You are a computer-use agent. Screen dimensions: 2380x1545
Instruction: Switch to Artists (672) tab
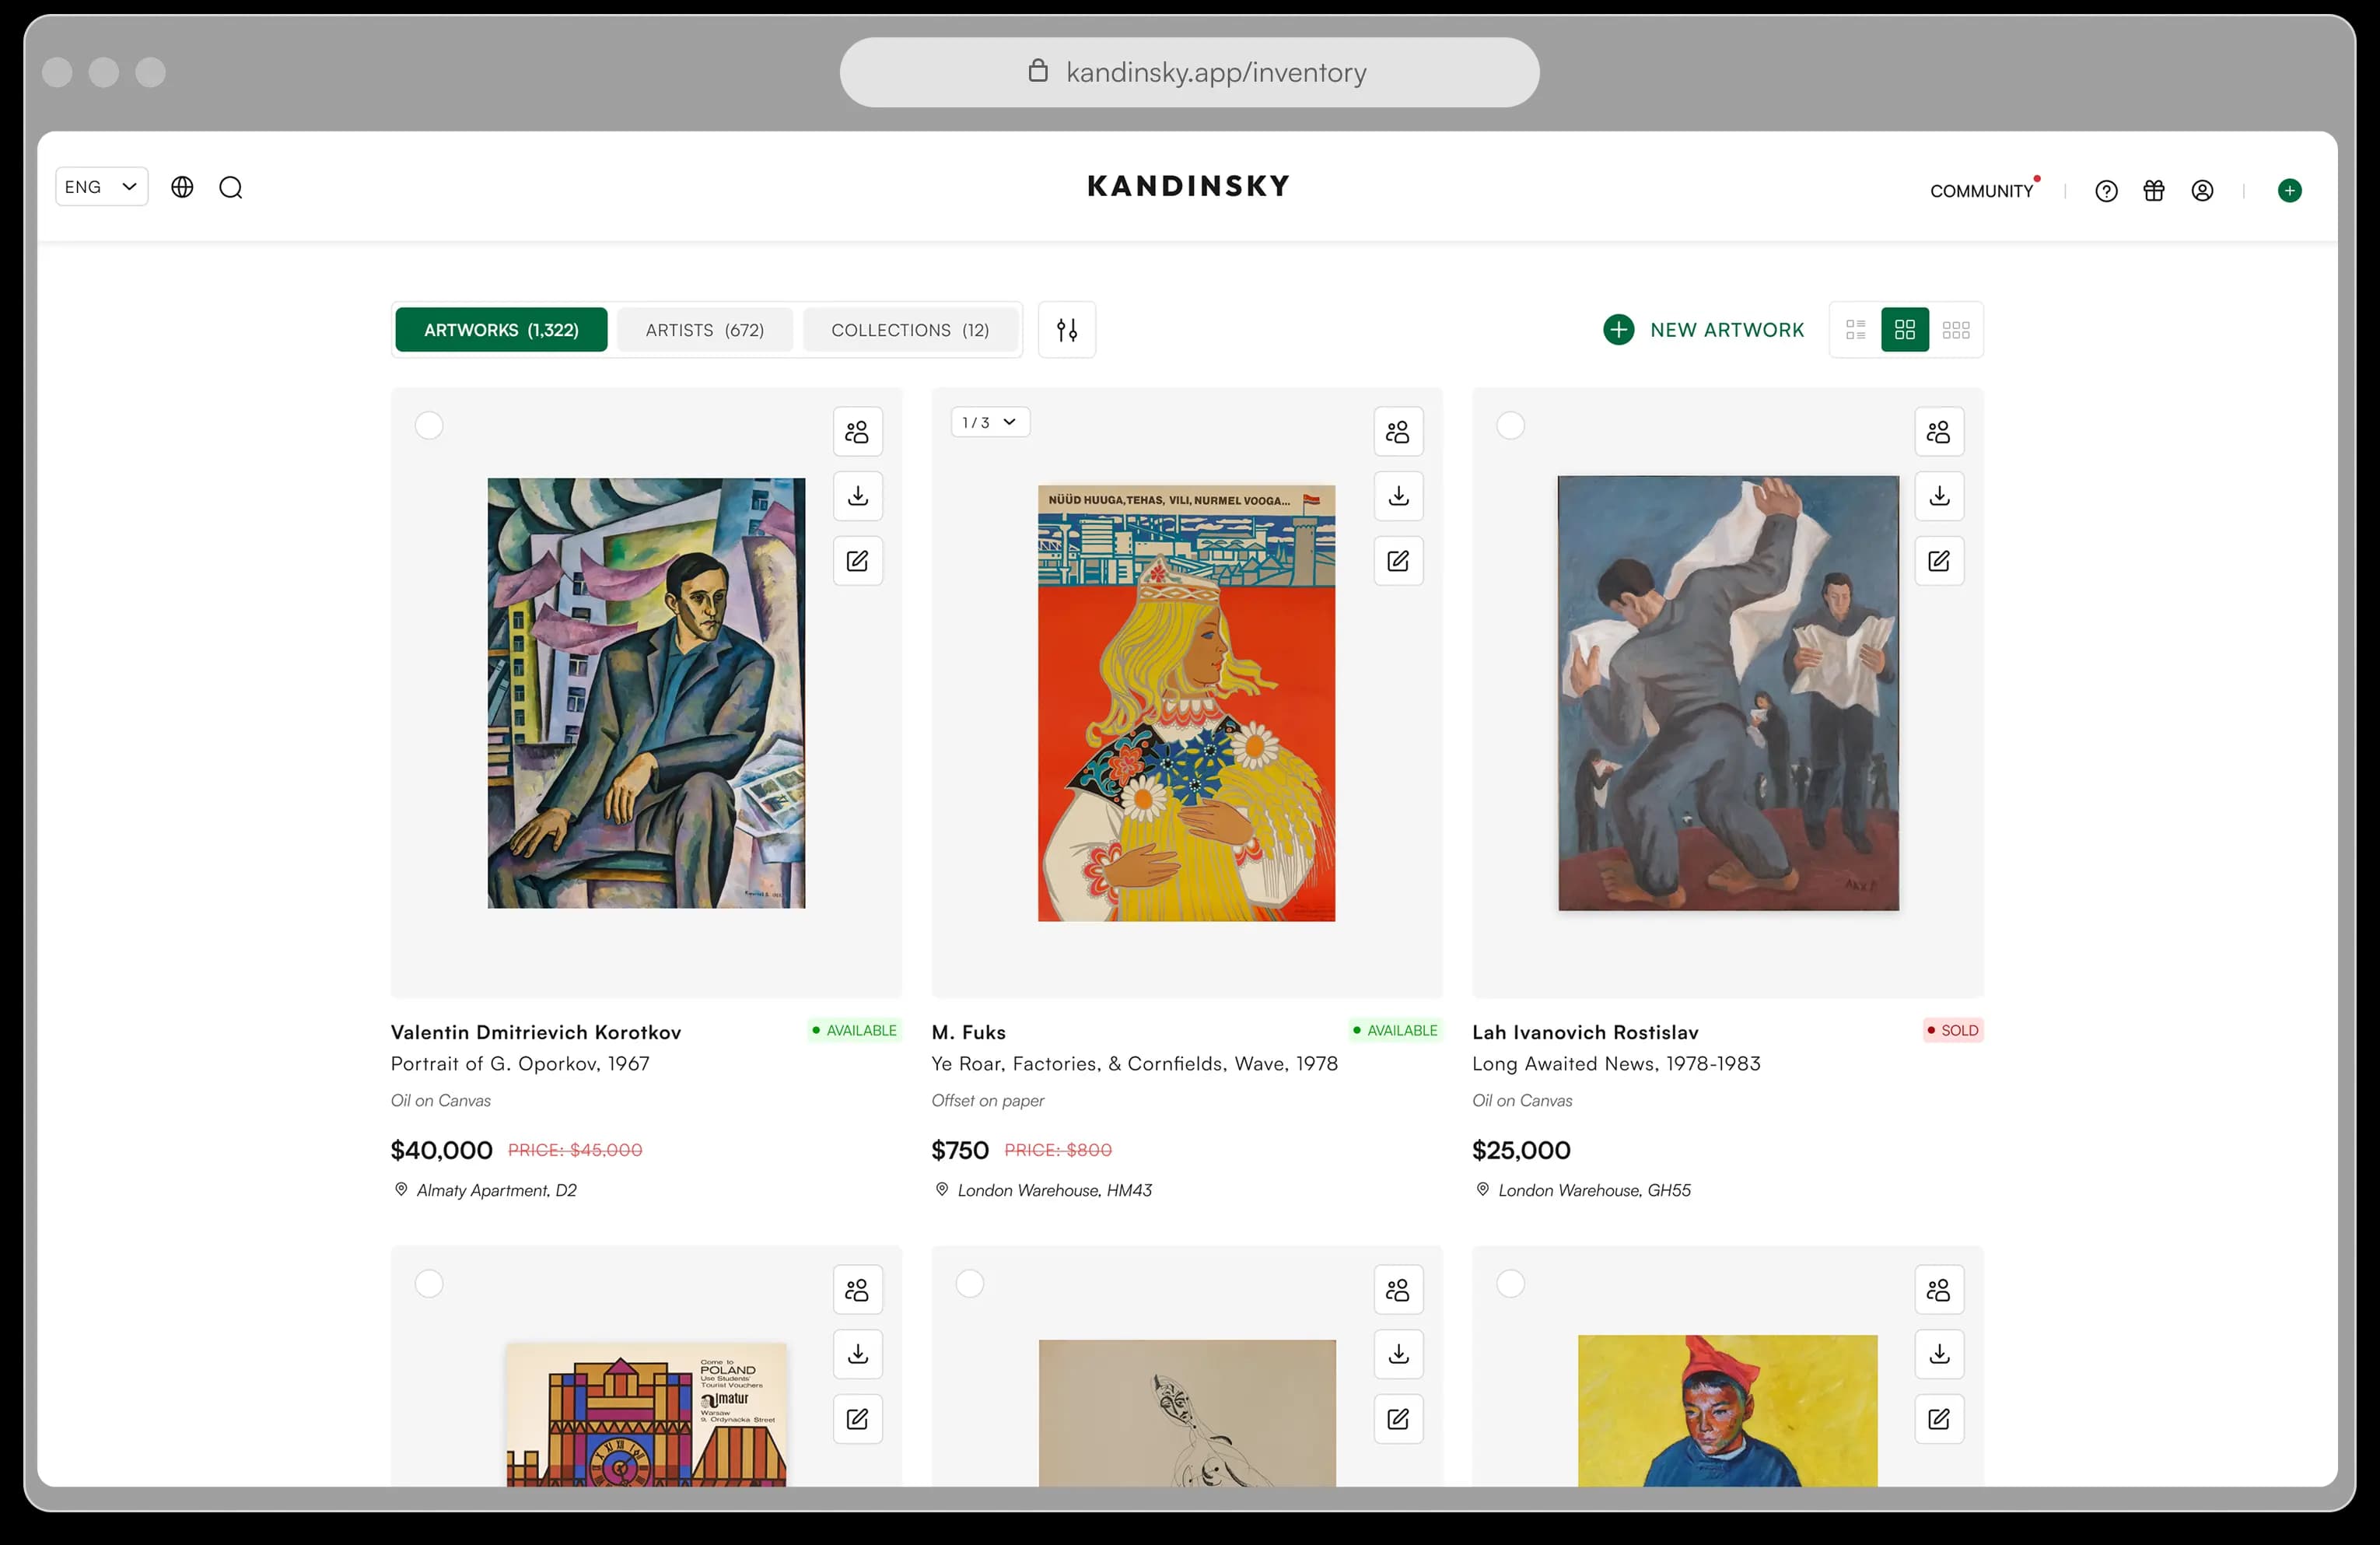coord(705,330)
